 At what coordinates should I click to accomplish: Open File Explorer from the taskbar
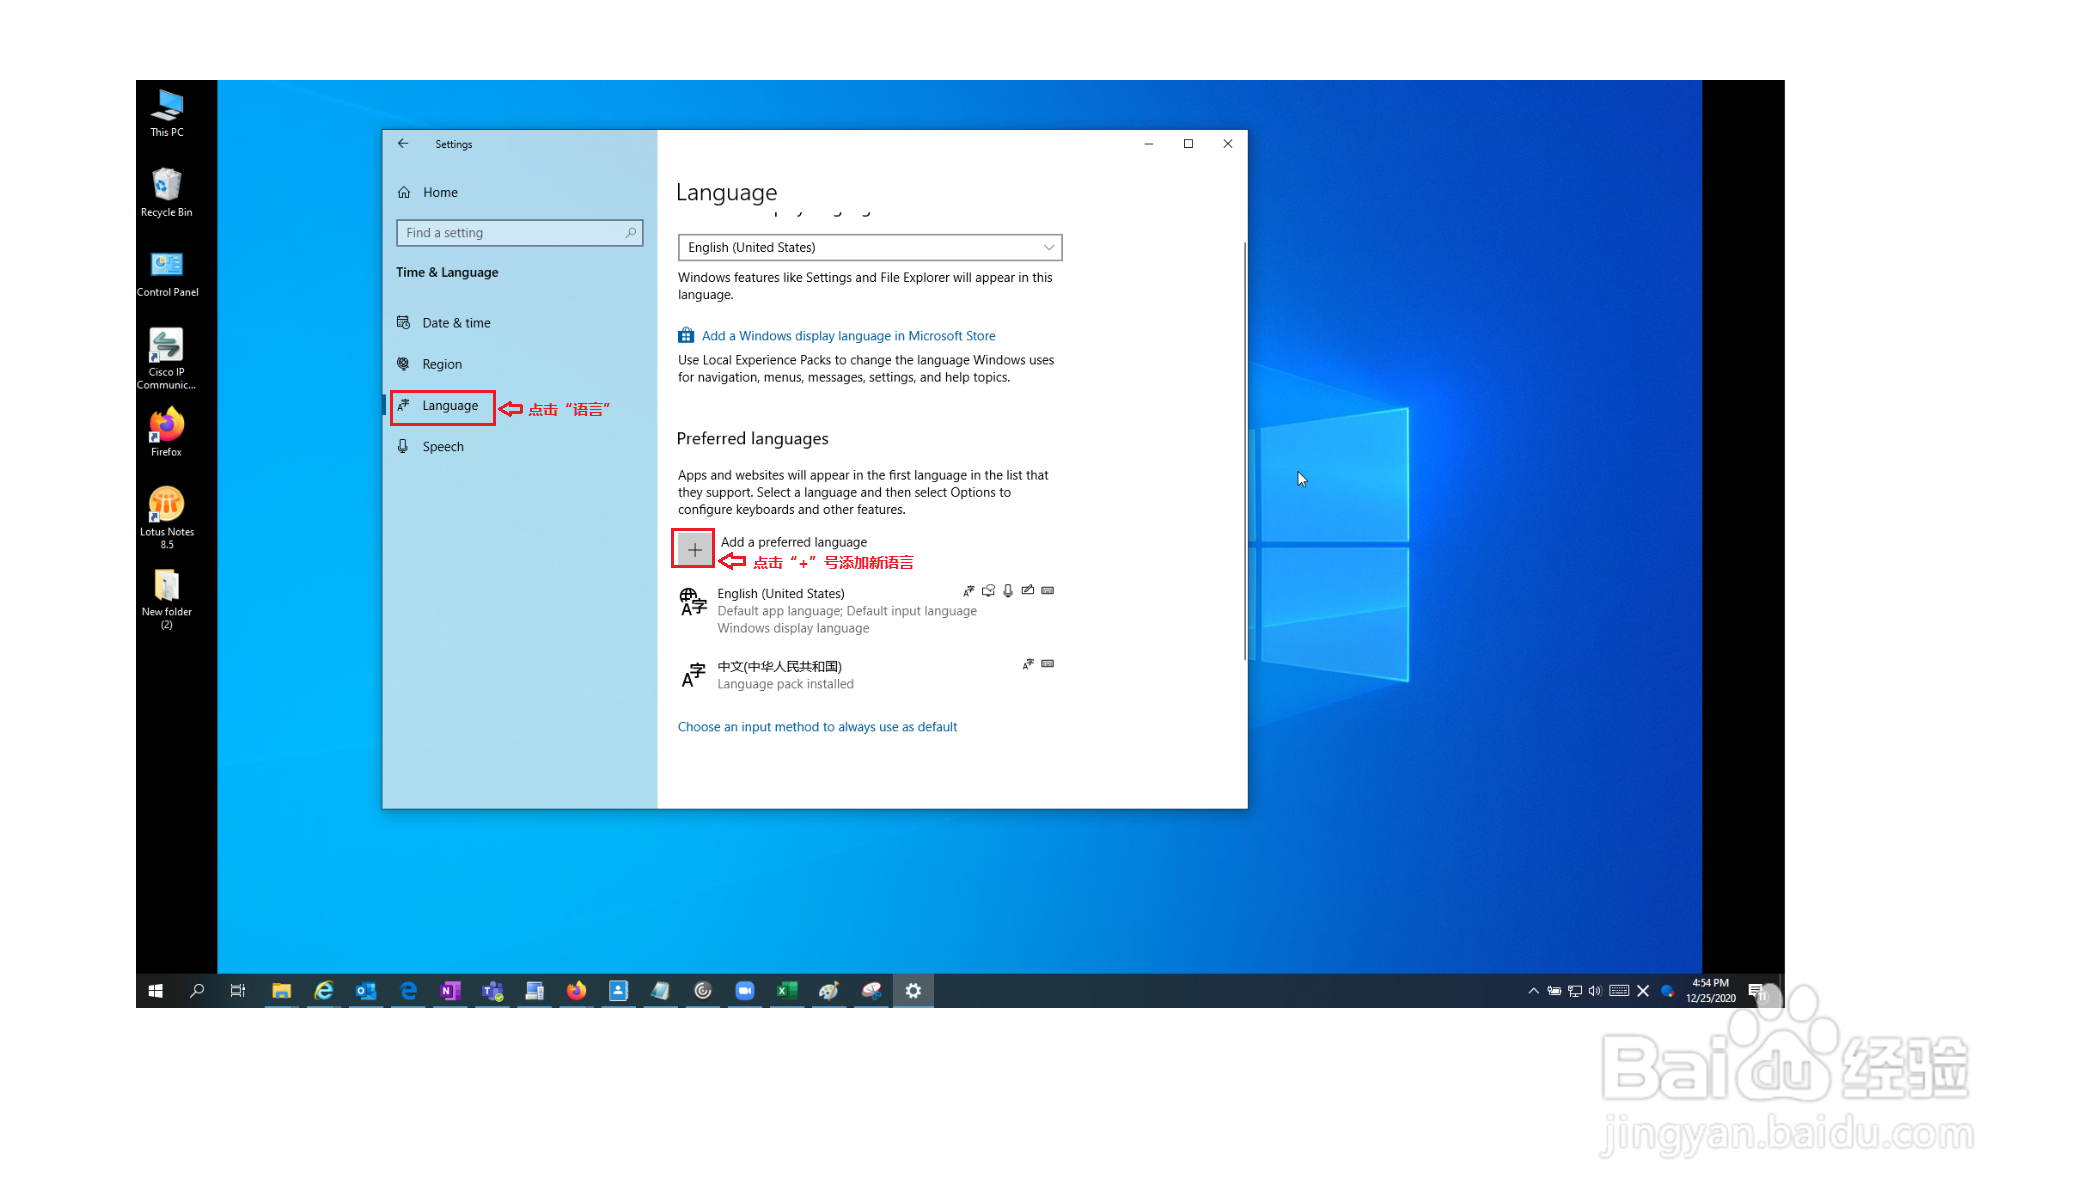[281, 991]
